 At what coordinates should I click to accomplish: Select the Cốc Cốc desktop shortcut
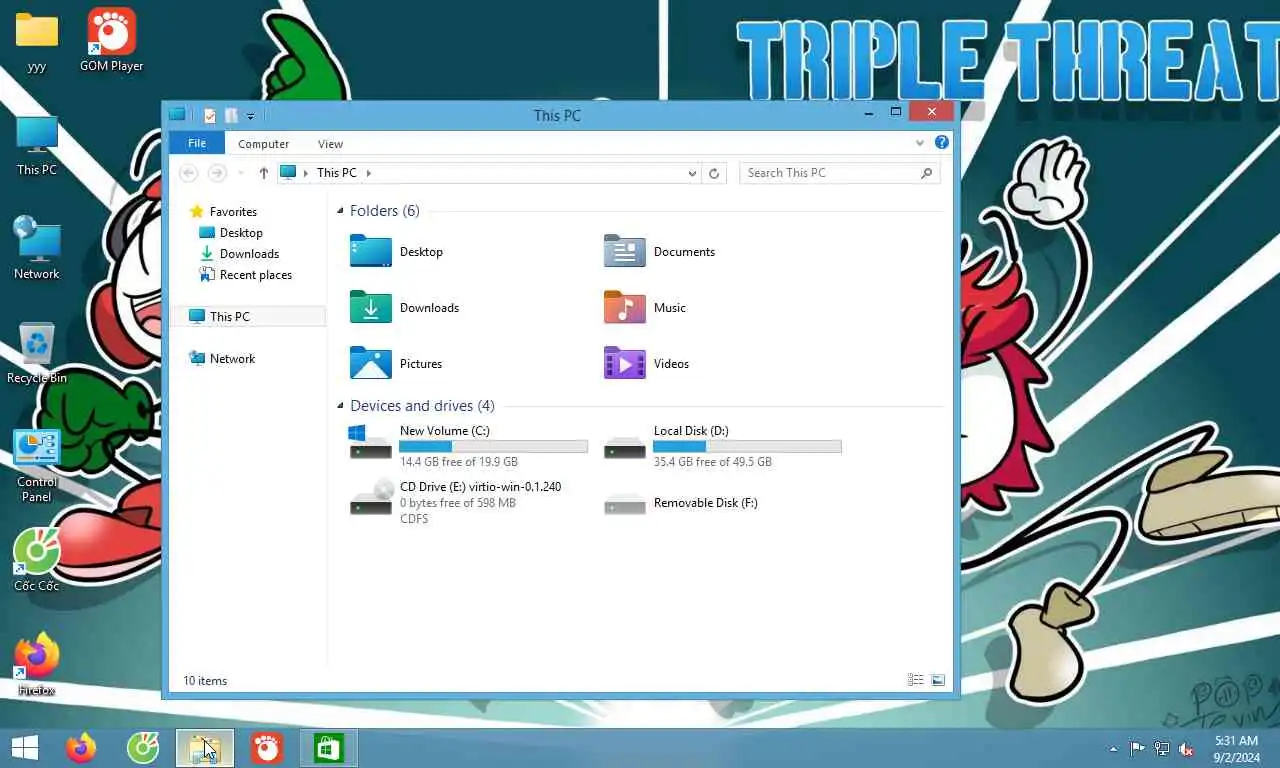tap(37, 561)
